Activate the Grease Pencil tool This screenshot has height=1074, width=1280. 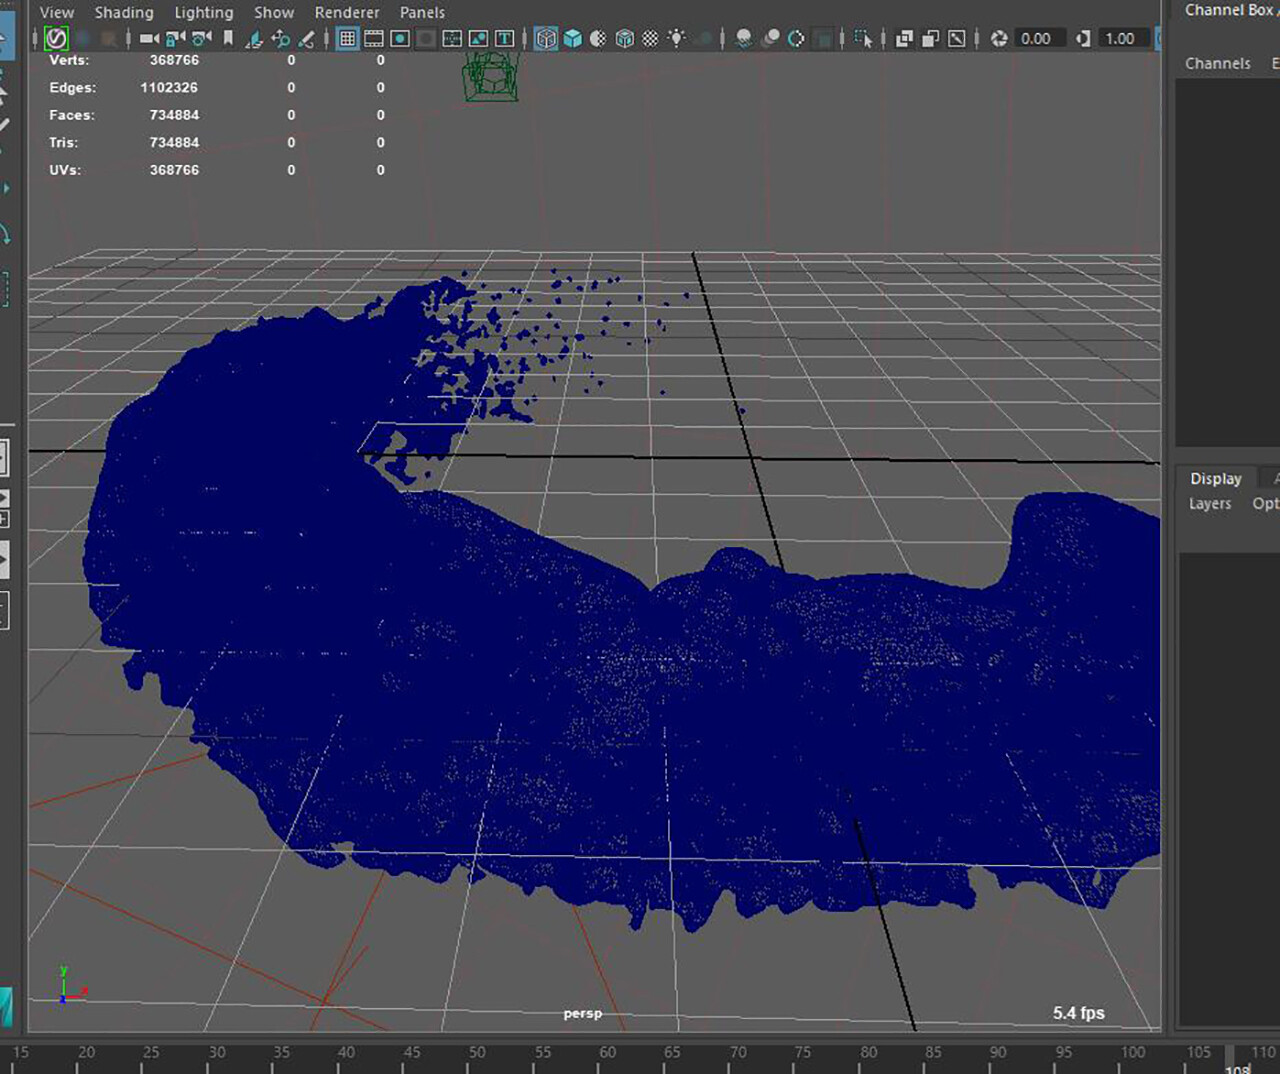pos(308,40)
